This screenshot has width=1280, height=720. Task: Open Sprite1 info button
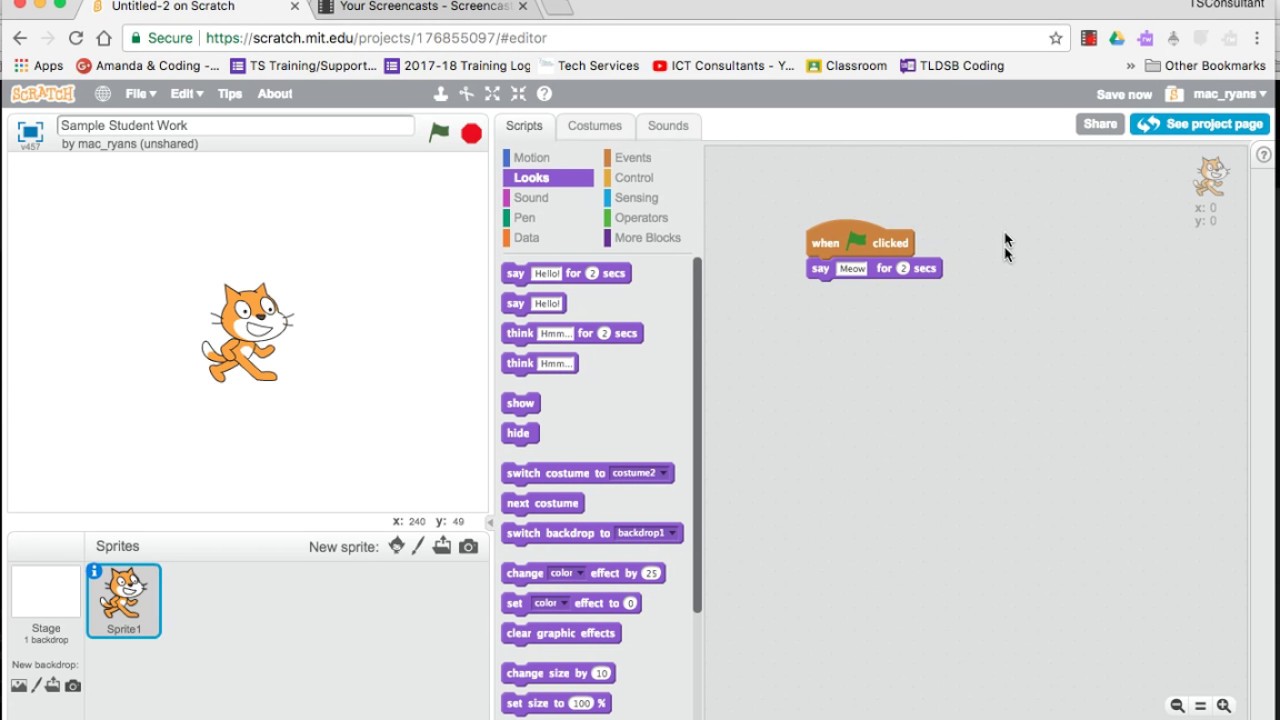(x=94, y=572)
